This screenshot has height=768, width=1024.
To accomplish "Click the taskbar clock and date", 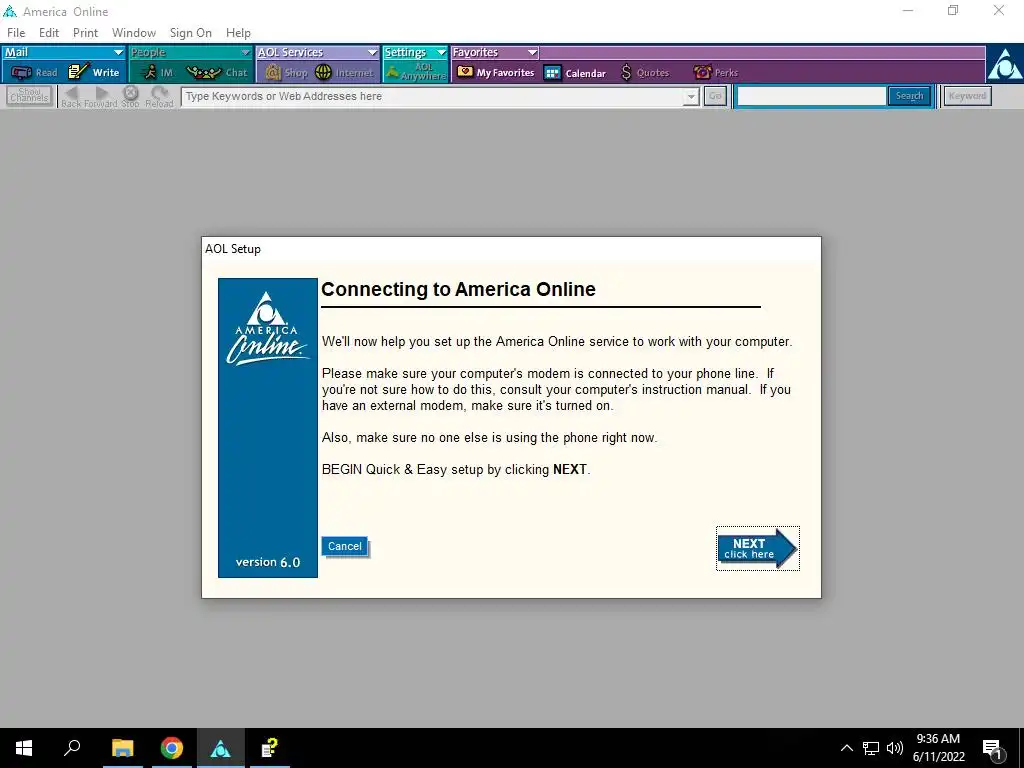I will coord(938,748).
